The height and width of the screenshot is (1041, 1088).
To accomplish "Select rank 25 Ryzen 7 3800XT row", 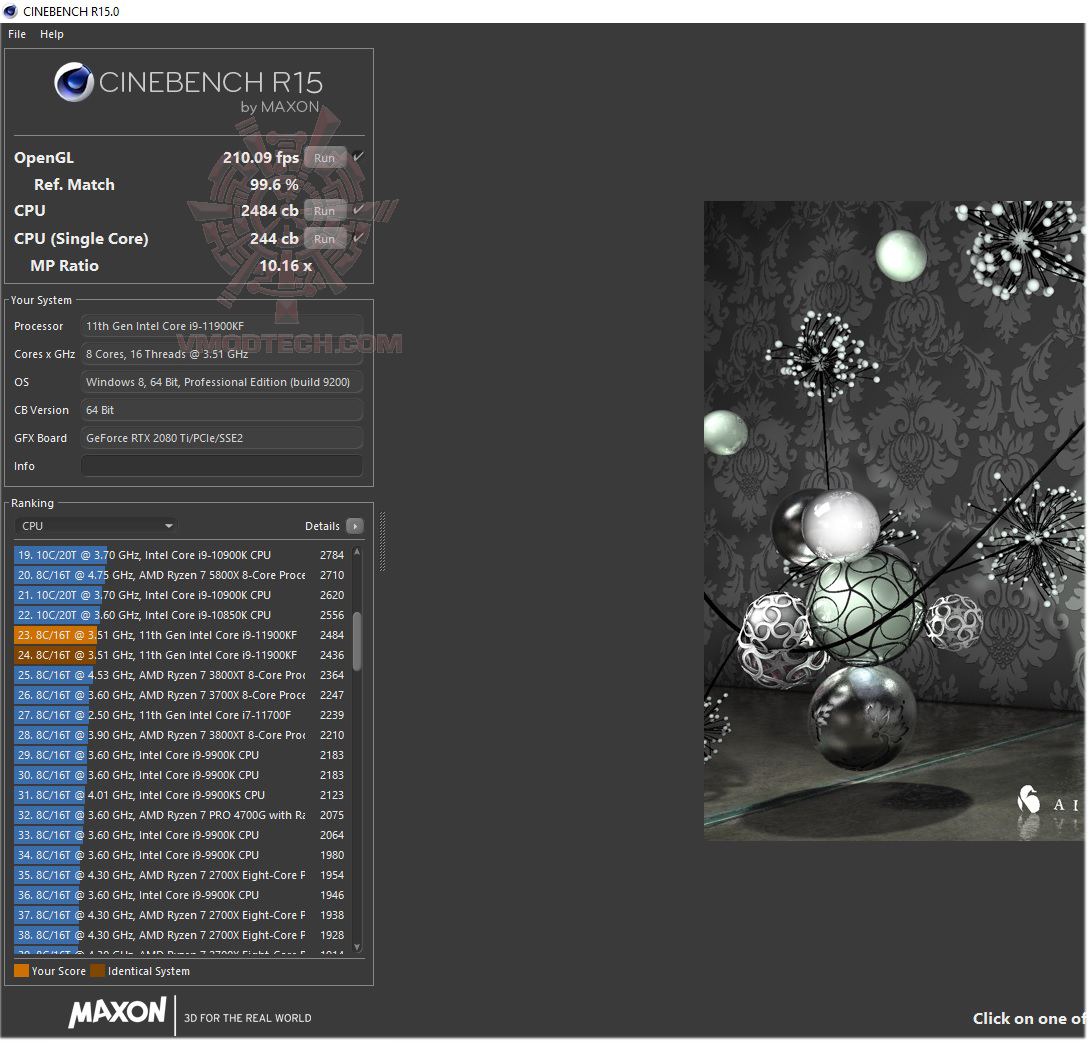I will [x=182, y=675].
